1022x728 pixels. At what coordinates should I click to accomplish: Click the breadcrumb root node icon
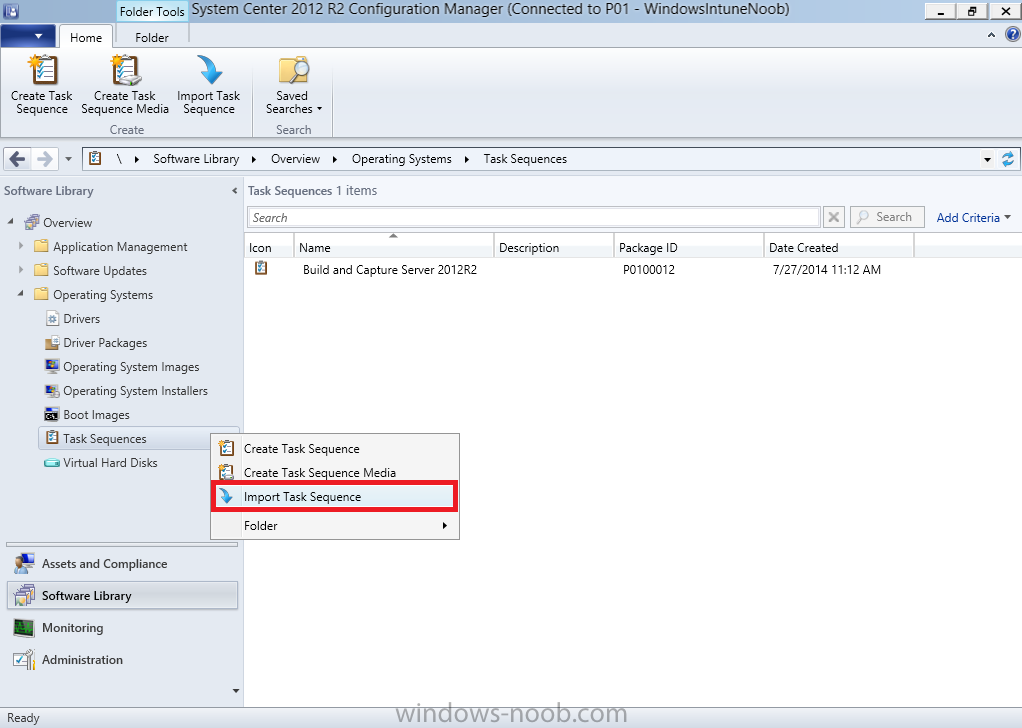(x=95, y=158)
